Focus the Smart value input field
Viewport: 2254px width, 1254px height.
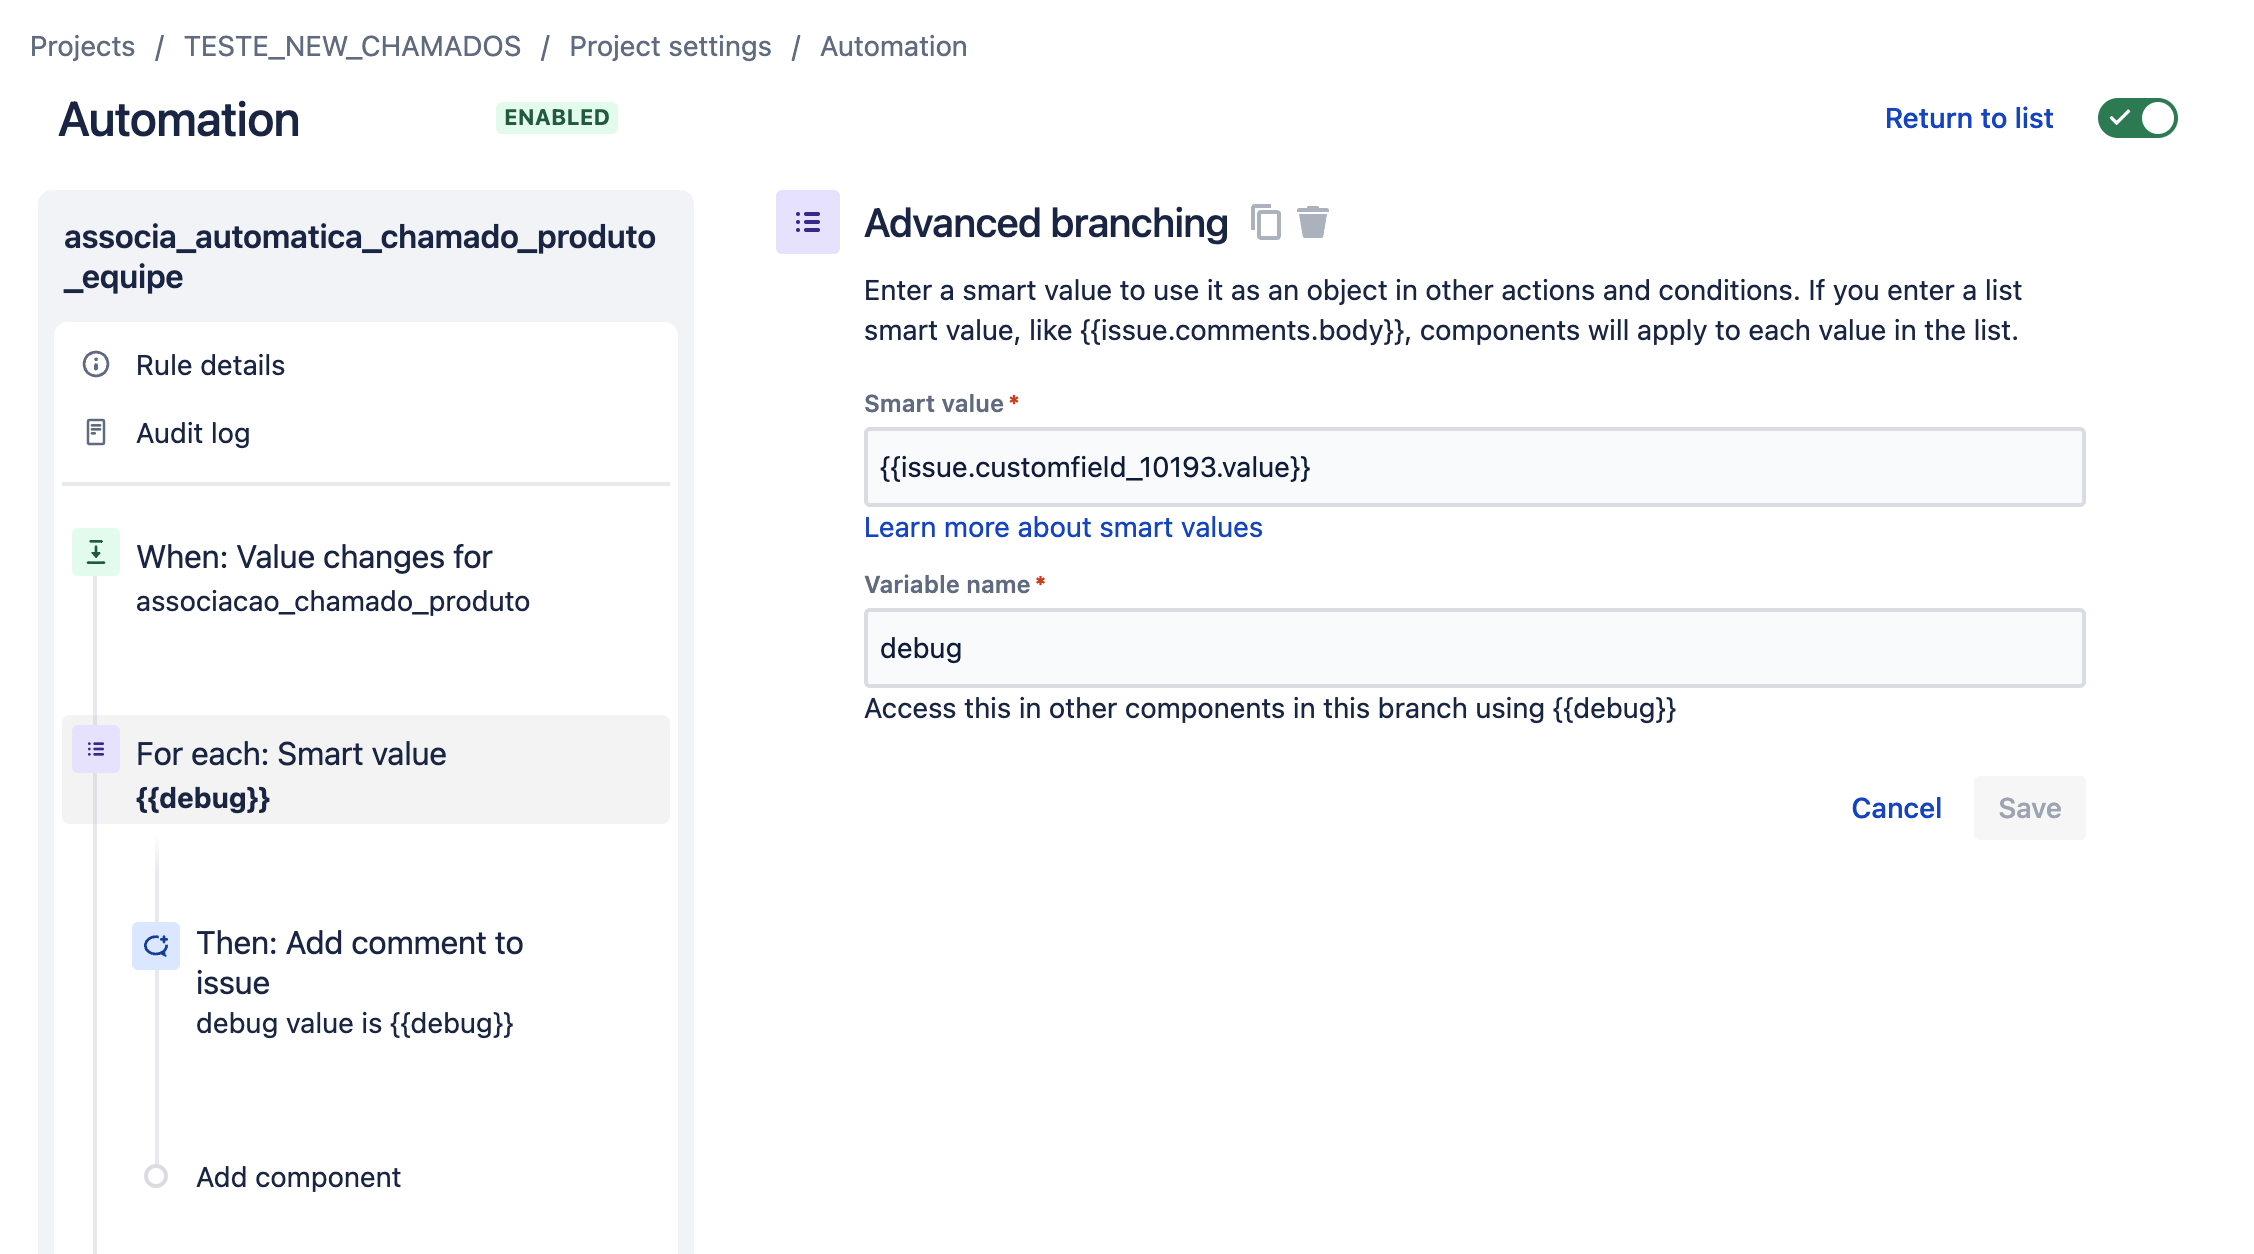point(1474,467)
